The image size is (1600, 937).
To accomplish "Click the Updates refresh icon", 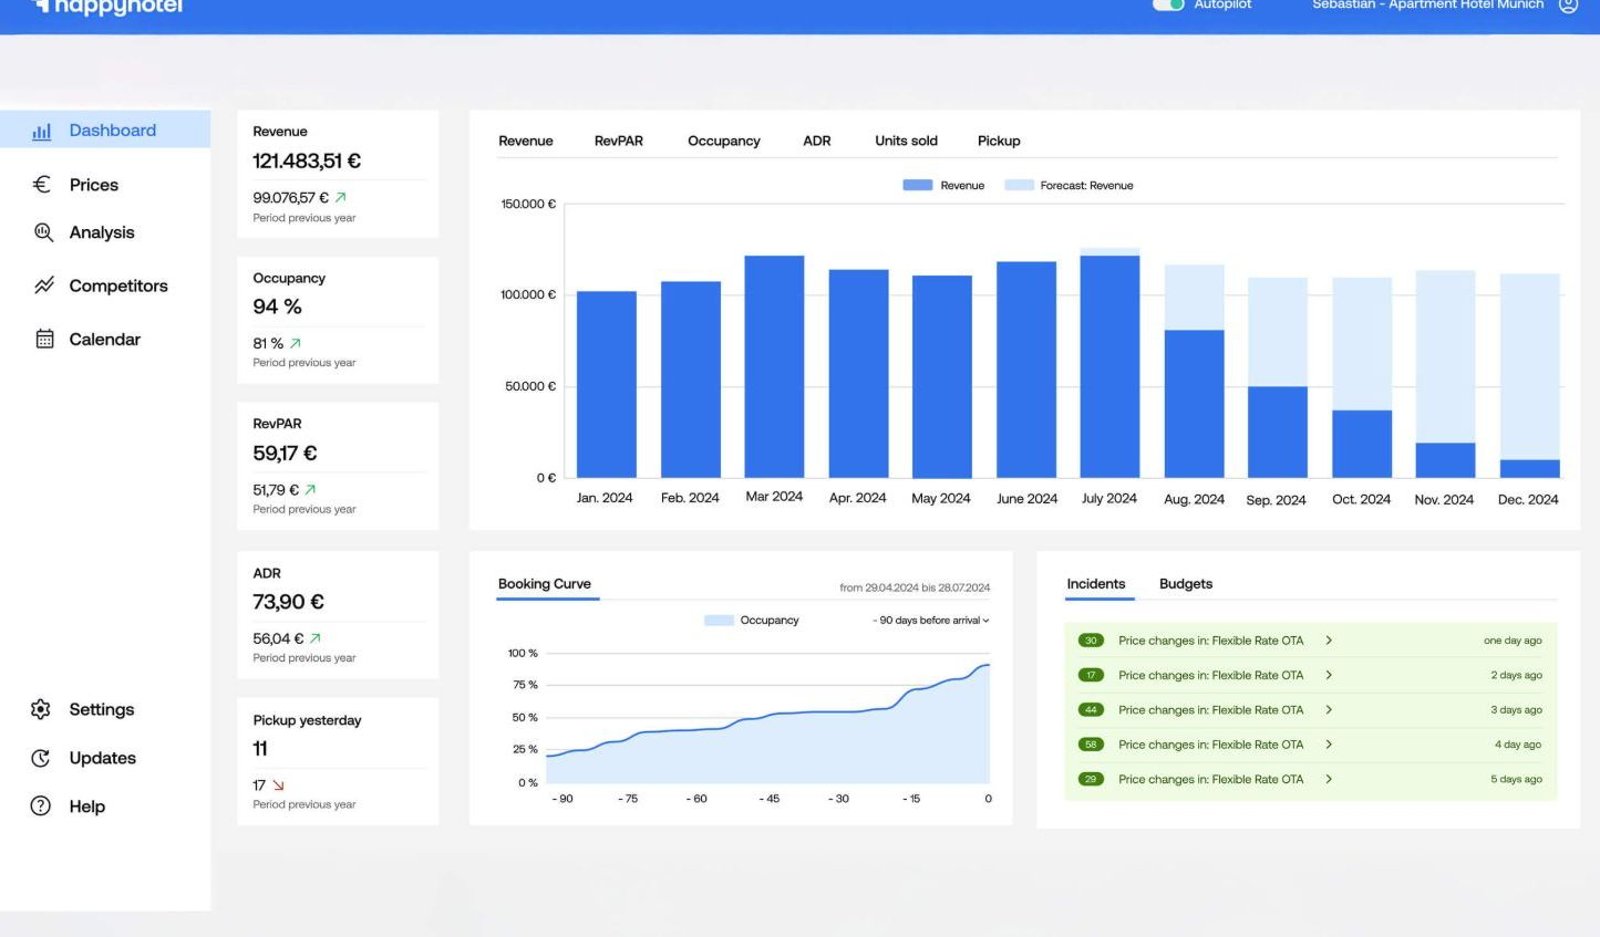I will coord(41,758).
